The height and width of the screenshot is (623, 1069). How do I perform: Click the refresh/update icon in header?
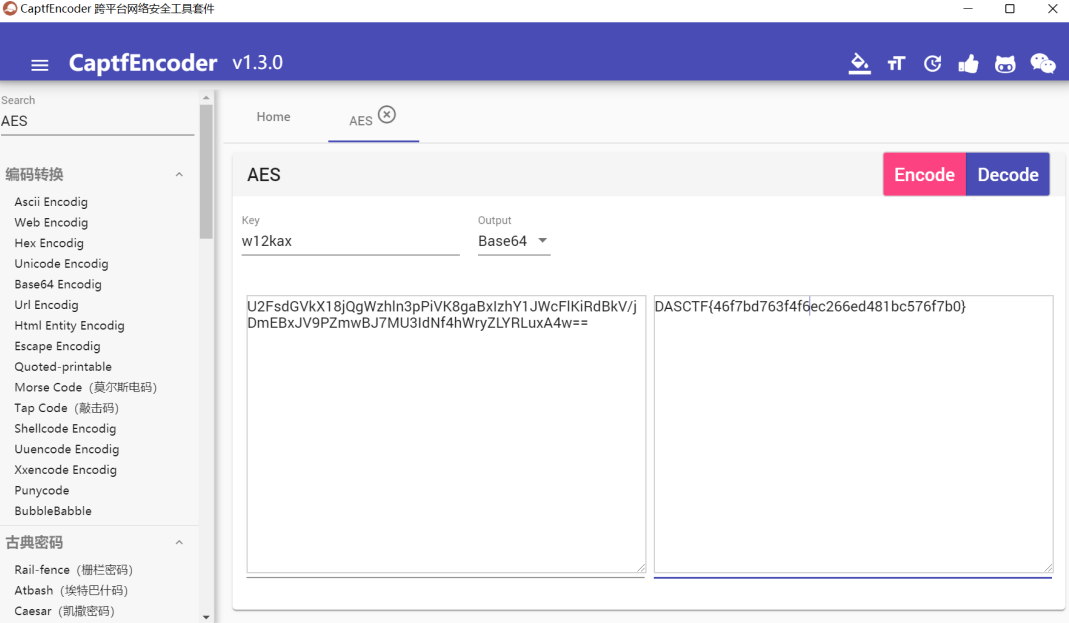point(932,64)
